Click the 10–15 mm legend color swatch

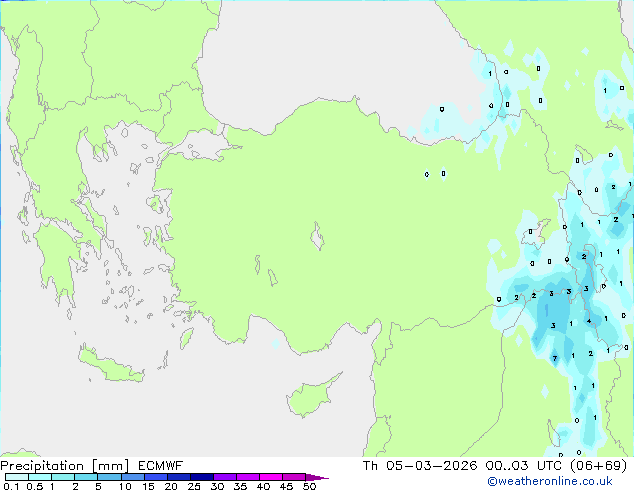(x=132, y=477)
